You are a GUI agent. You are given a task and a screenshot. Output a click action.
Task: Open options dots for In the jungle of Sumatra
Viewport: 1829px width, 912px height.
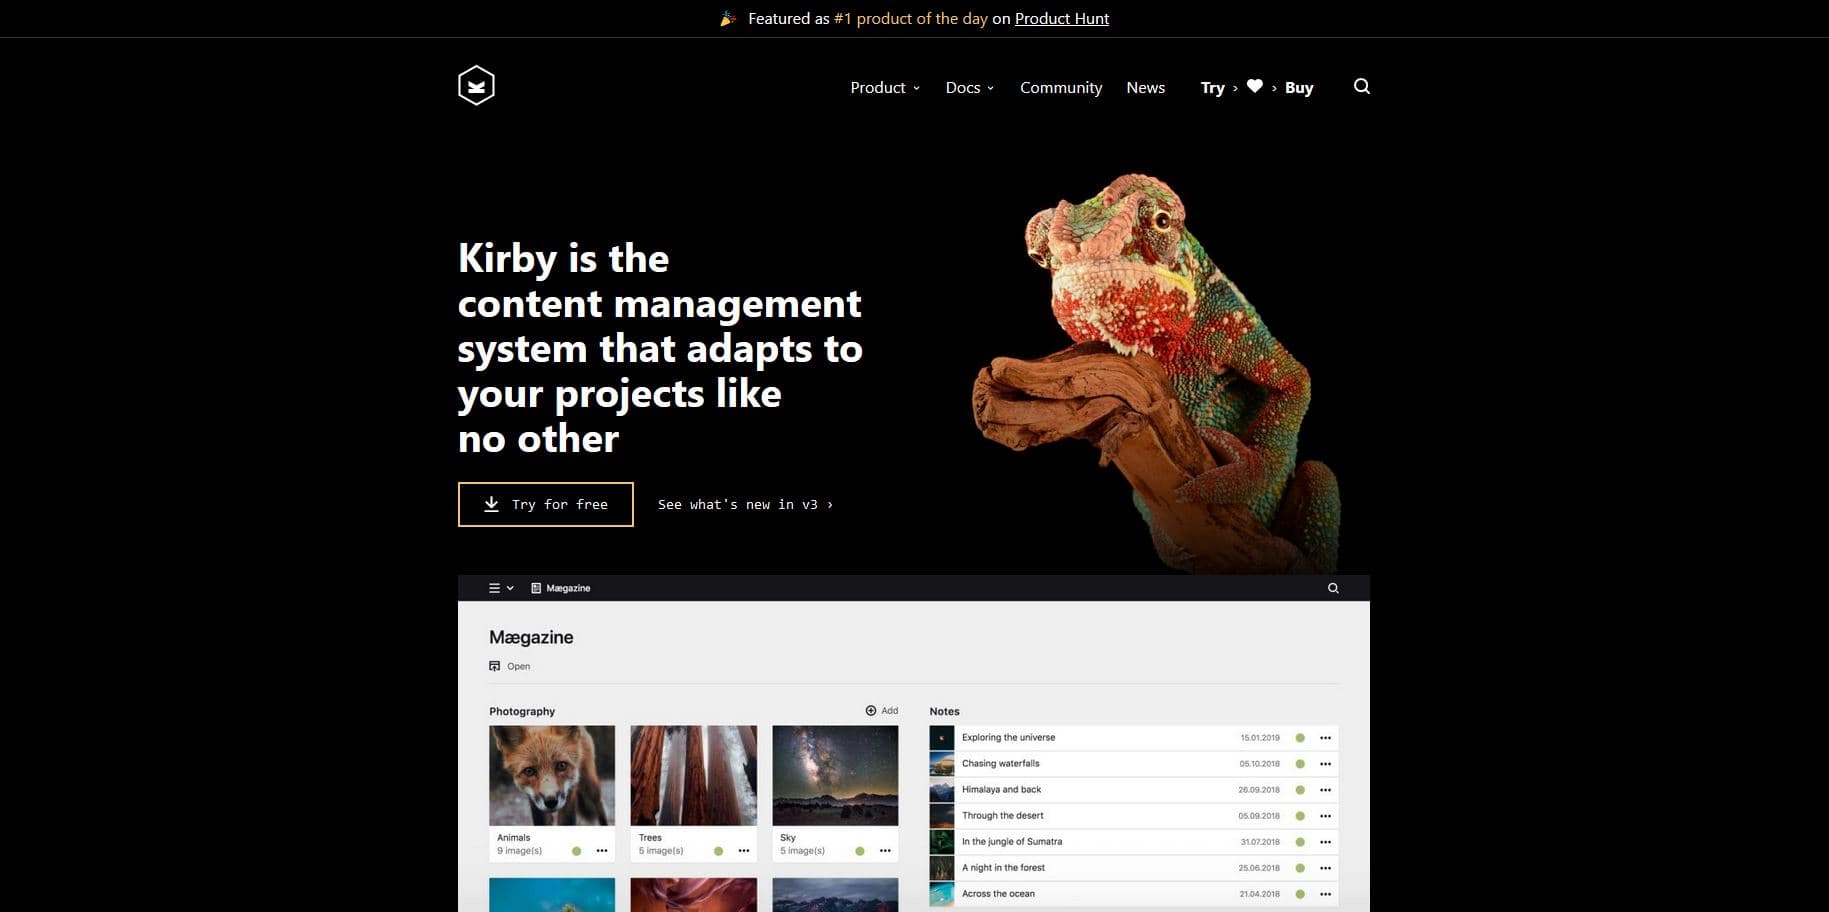tap(1325, 842)
